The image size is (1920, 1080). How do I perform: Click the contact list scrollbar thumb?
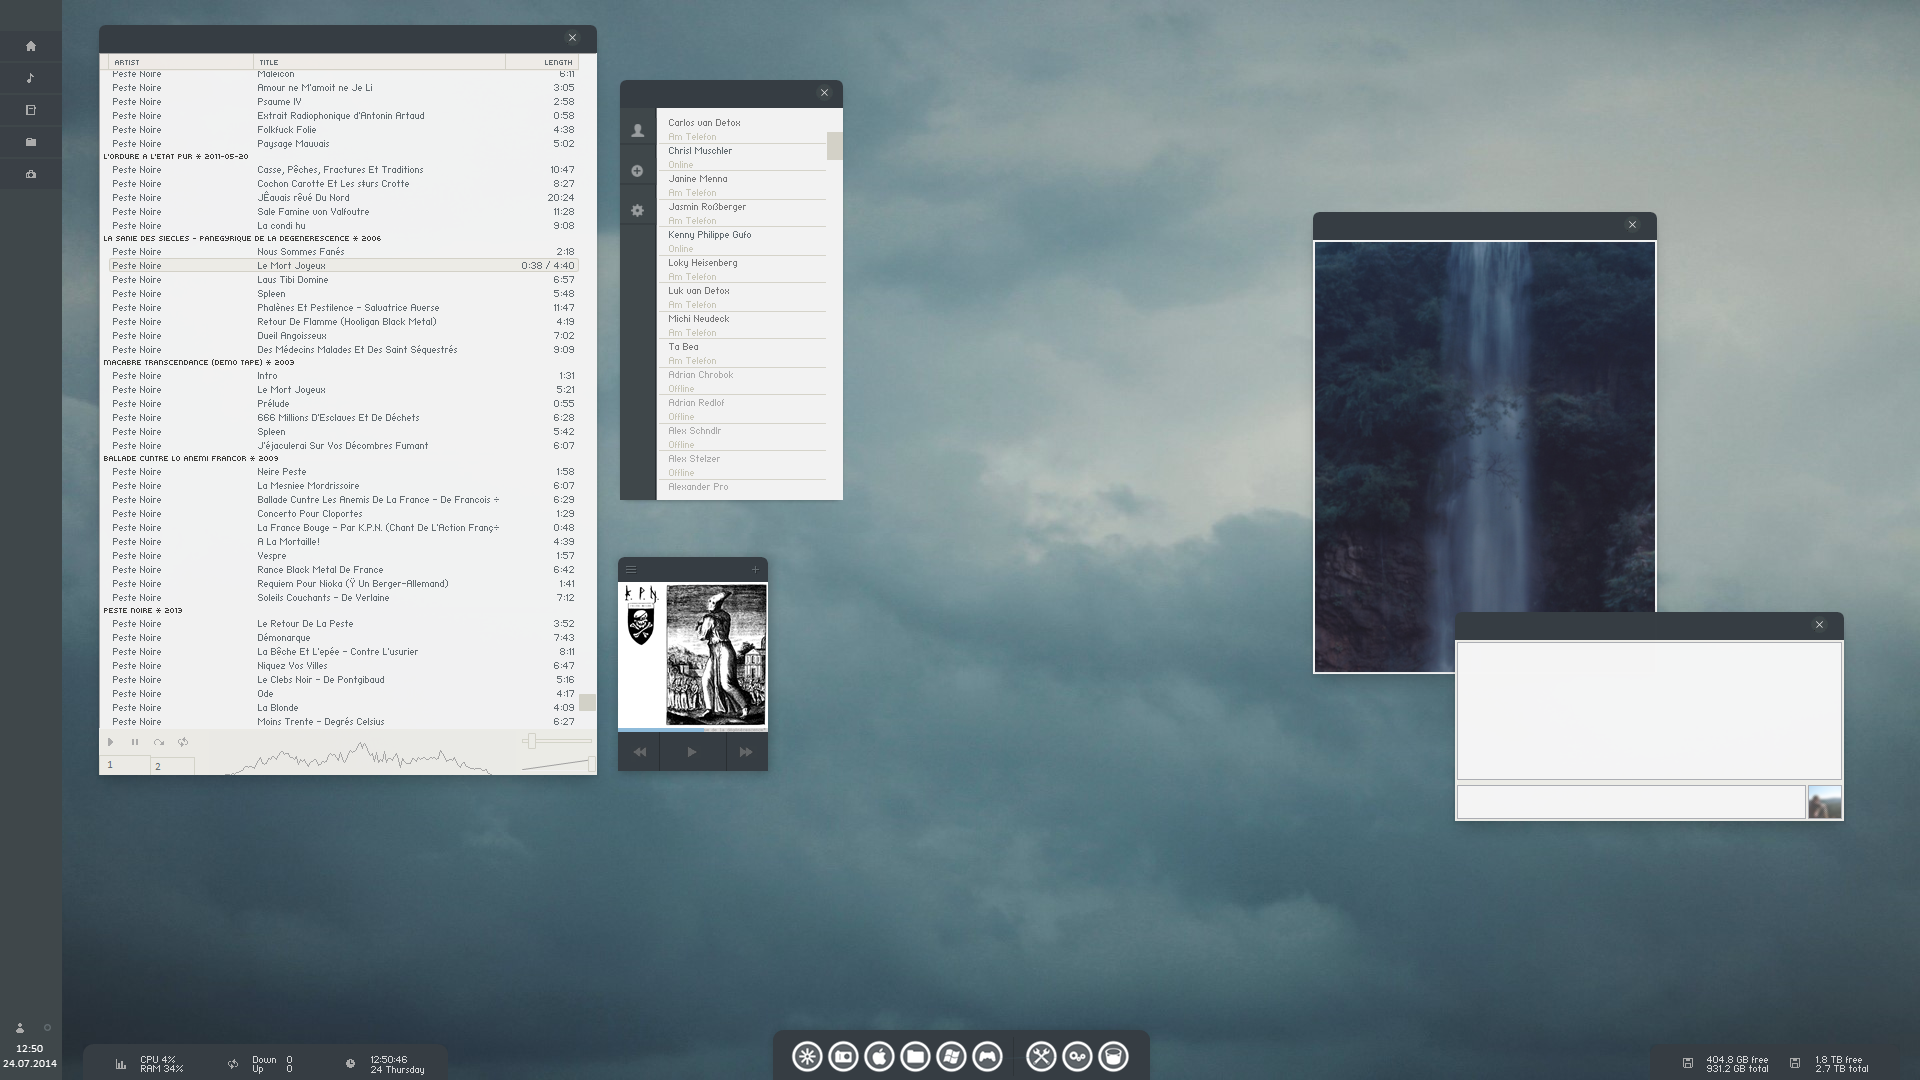pyautogui.click(x=834, y=146)
